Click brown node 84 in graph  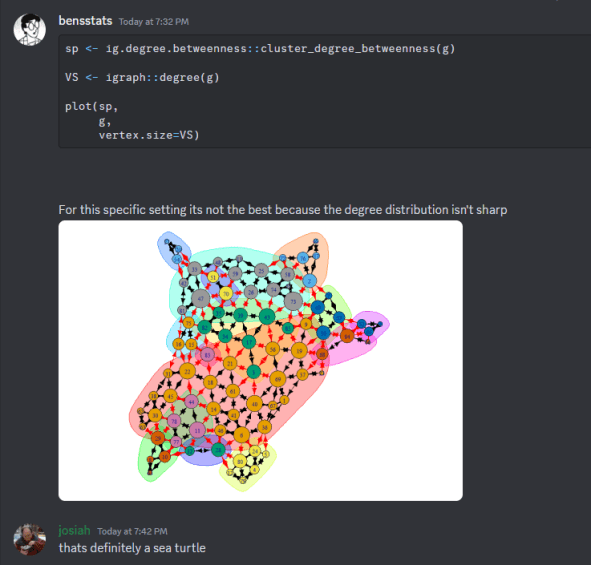tap(347, 336)
